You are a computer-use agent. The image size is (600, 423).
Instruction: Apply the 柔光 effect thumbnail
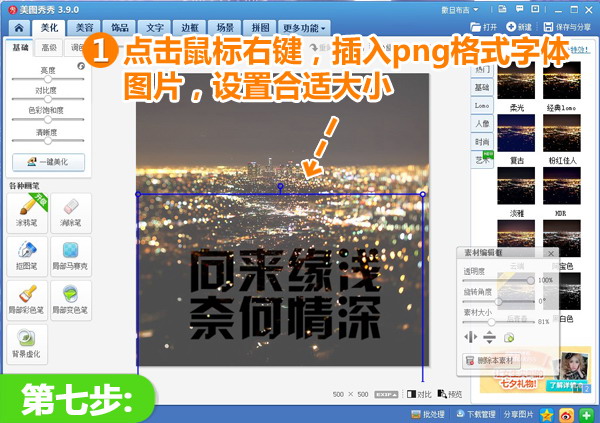[516, 80]
